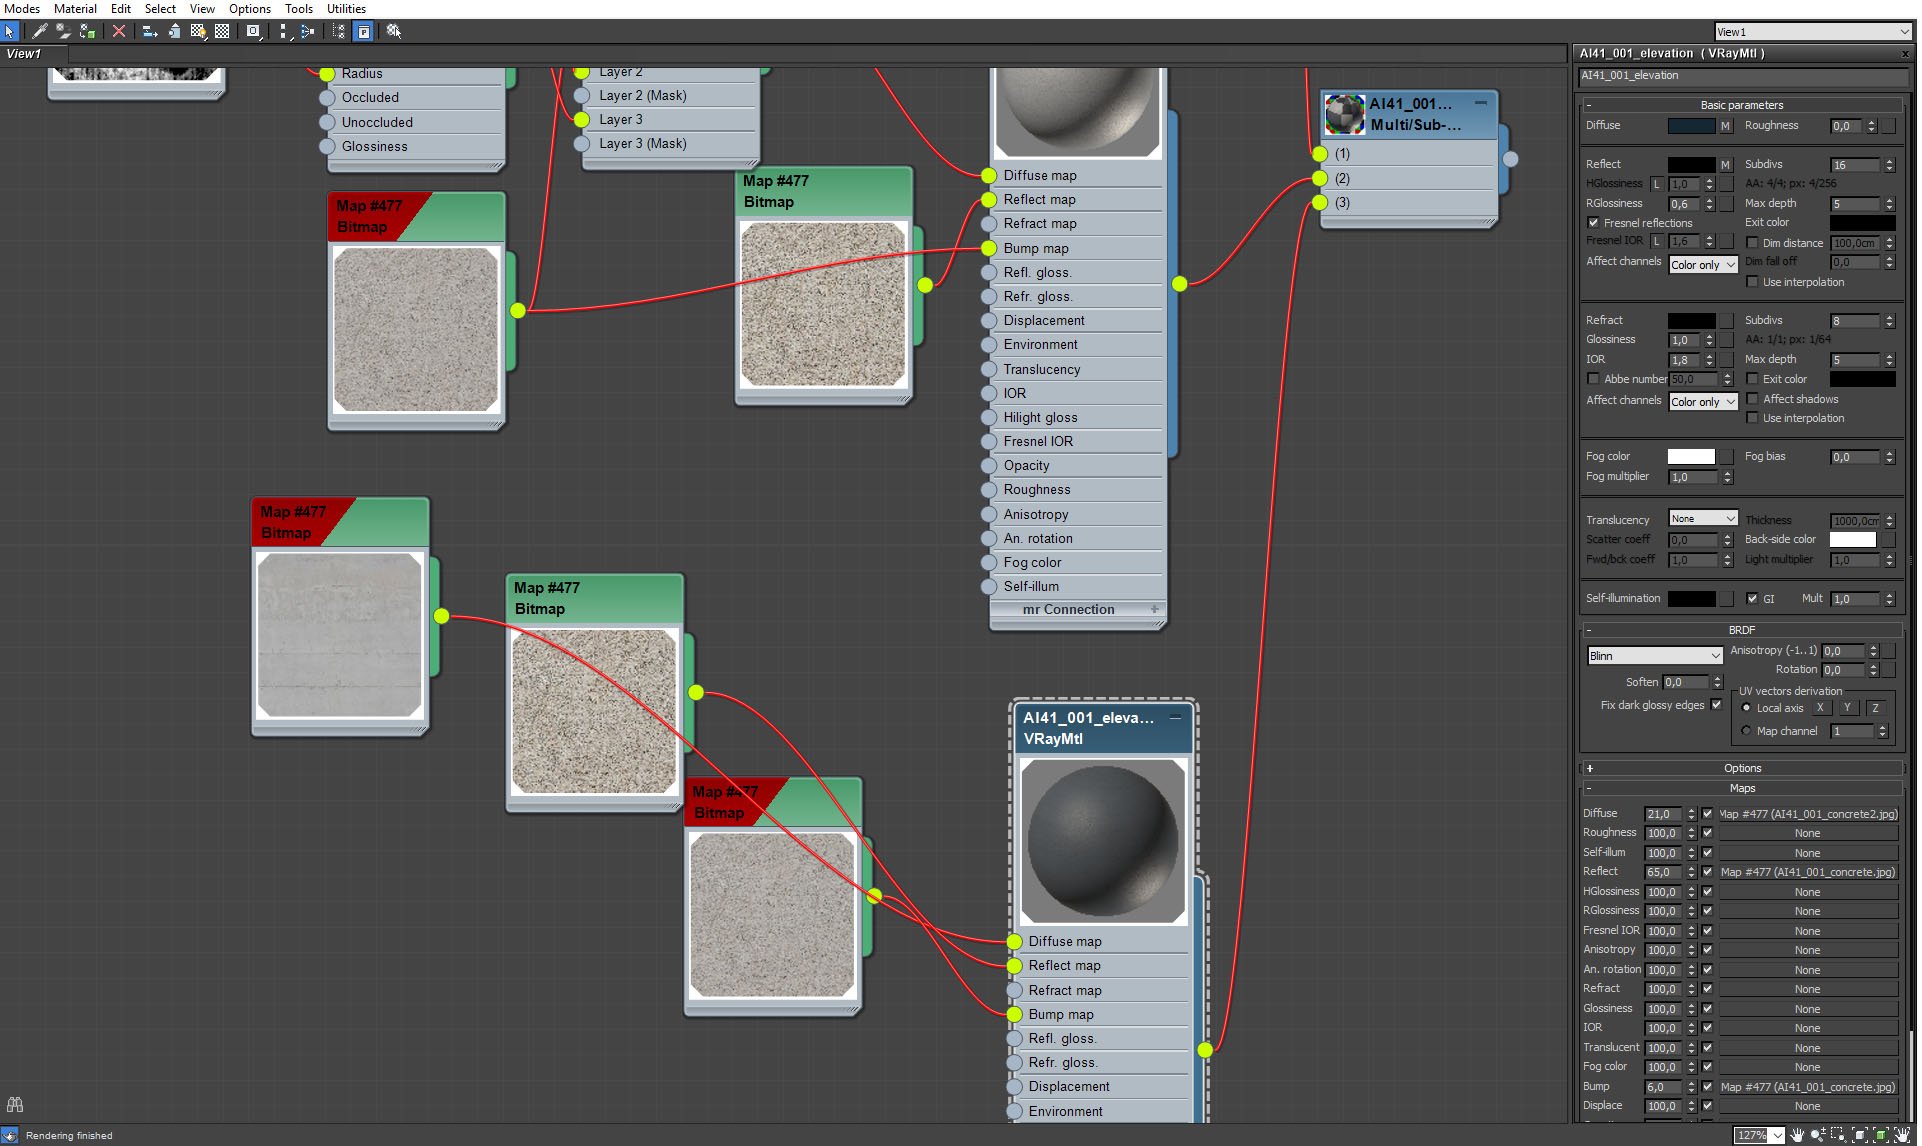Select the Local axis radio button
The width and height of the screenshot is (1922, 1146).
pos(1747,708)
